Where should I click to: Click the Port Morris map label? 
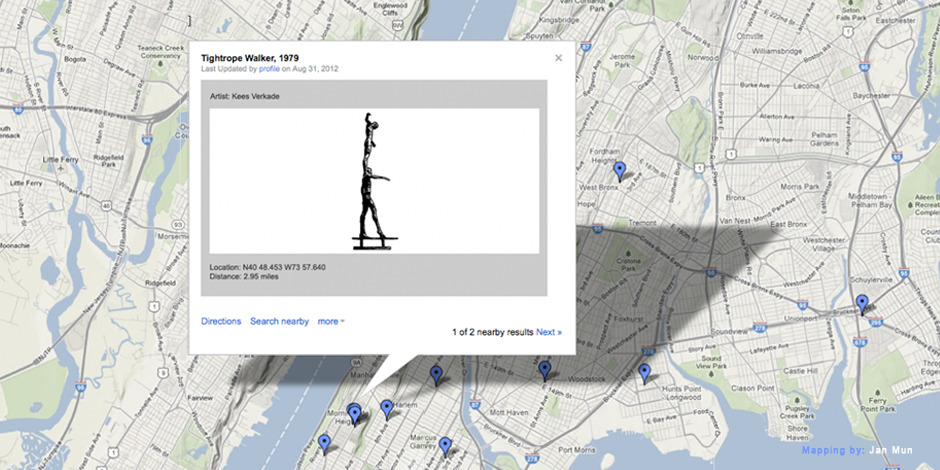click(575, 450)
